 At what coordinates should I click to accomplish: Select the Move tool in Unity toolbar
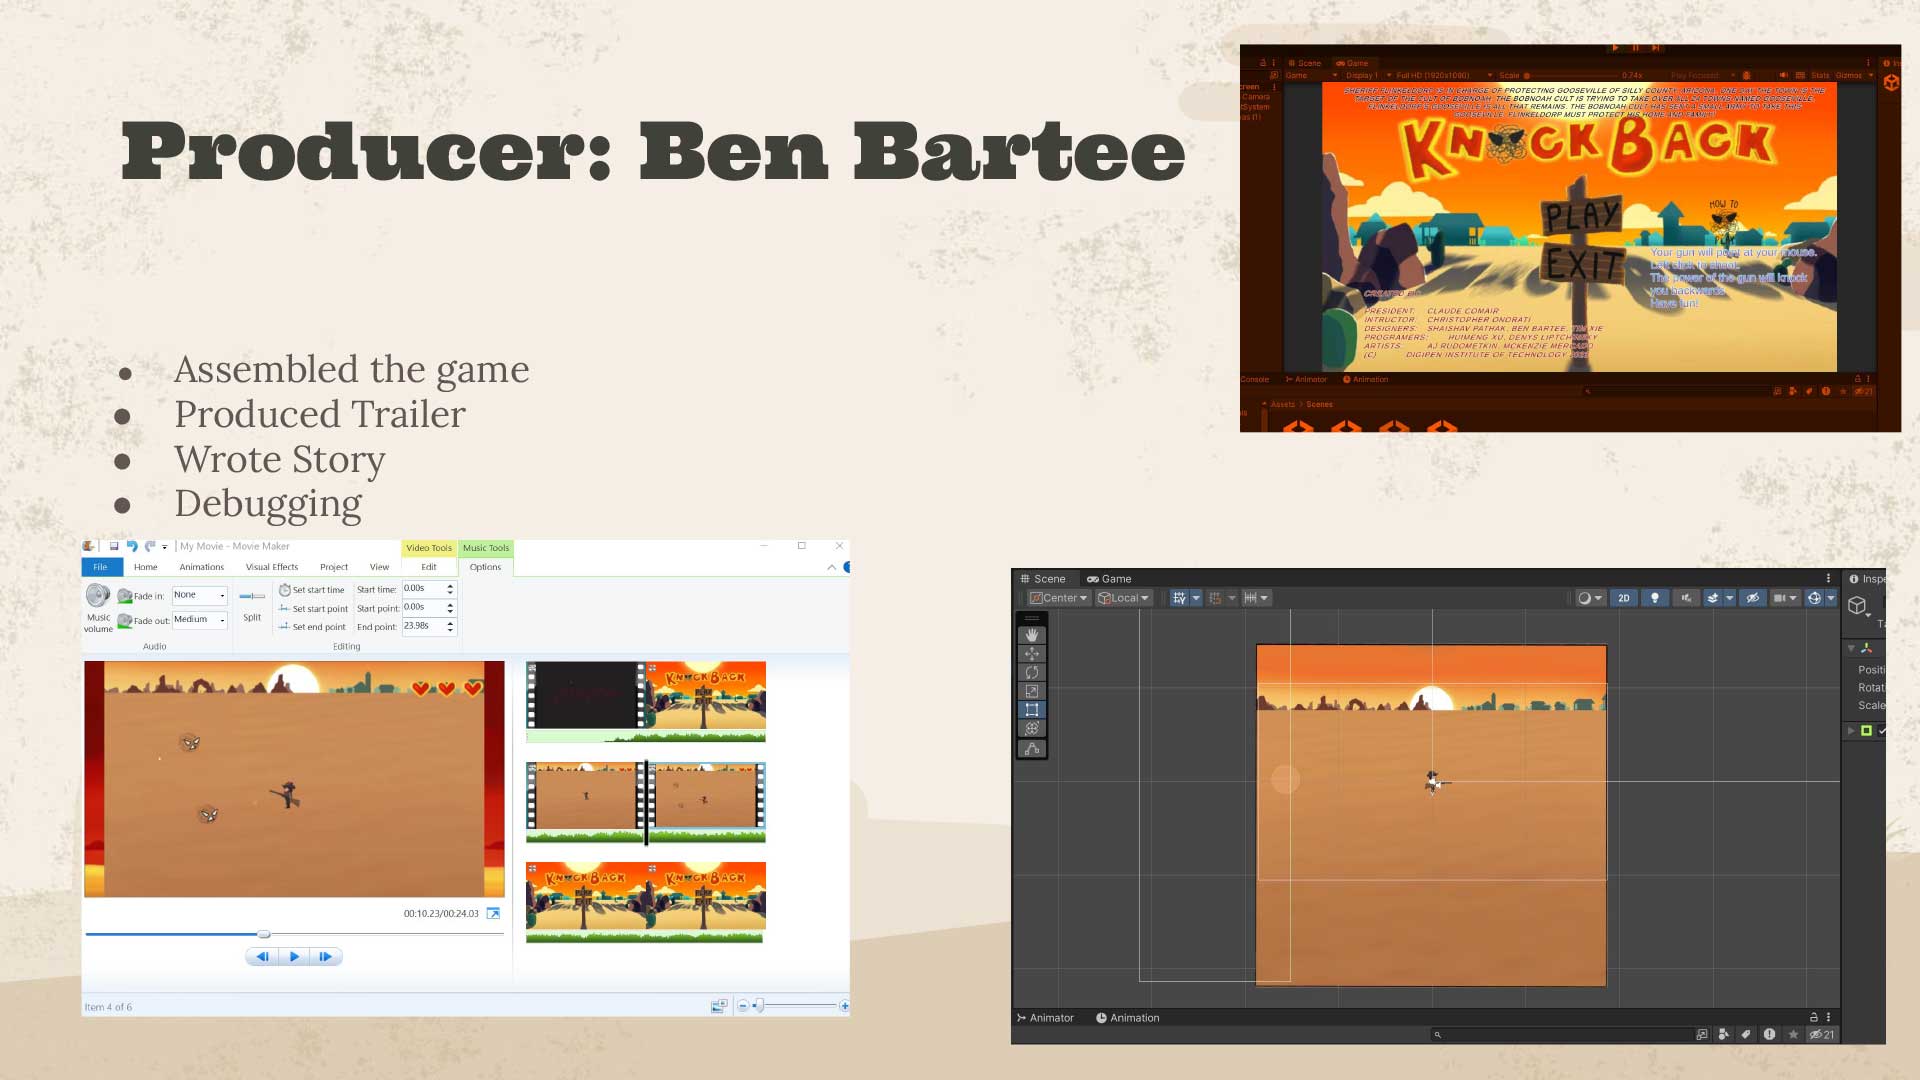1032,654
